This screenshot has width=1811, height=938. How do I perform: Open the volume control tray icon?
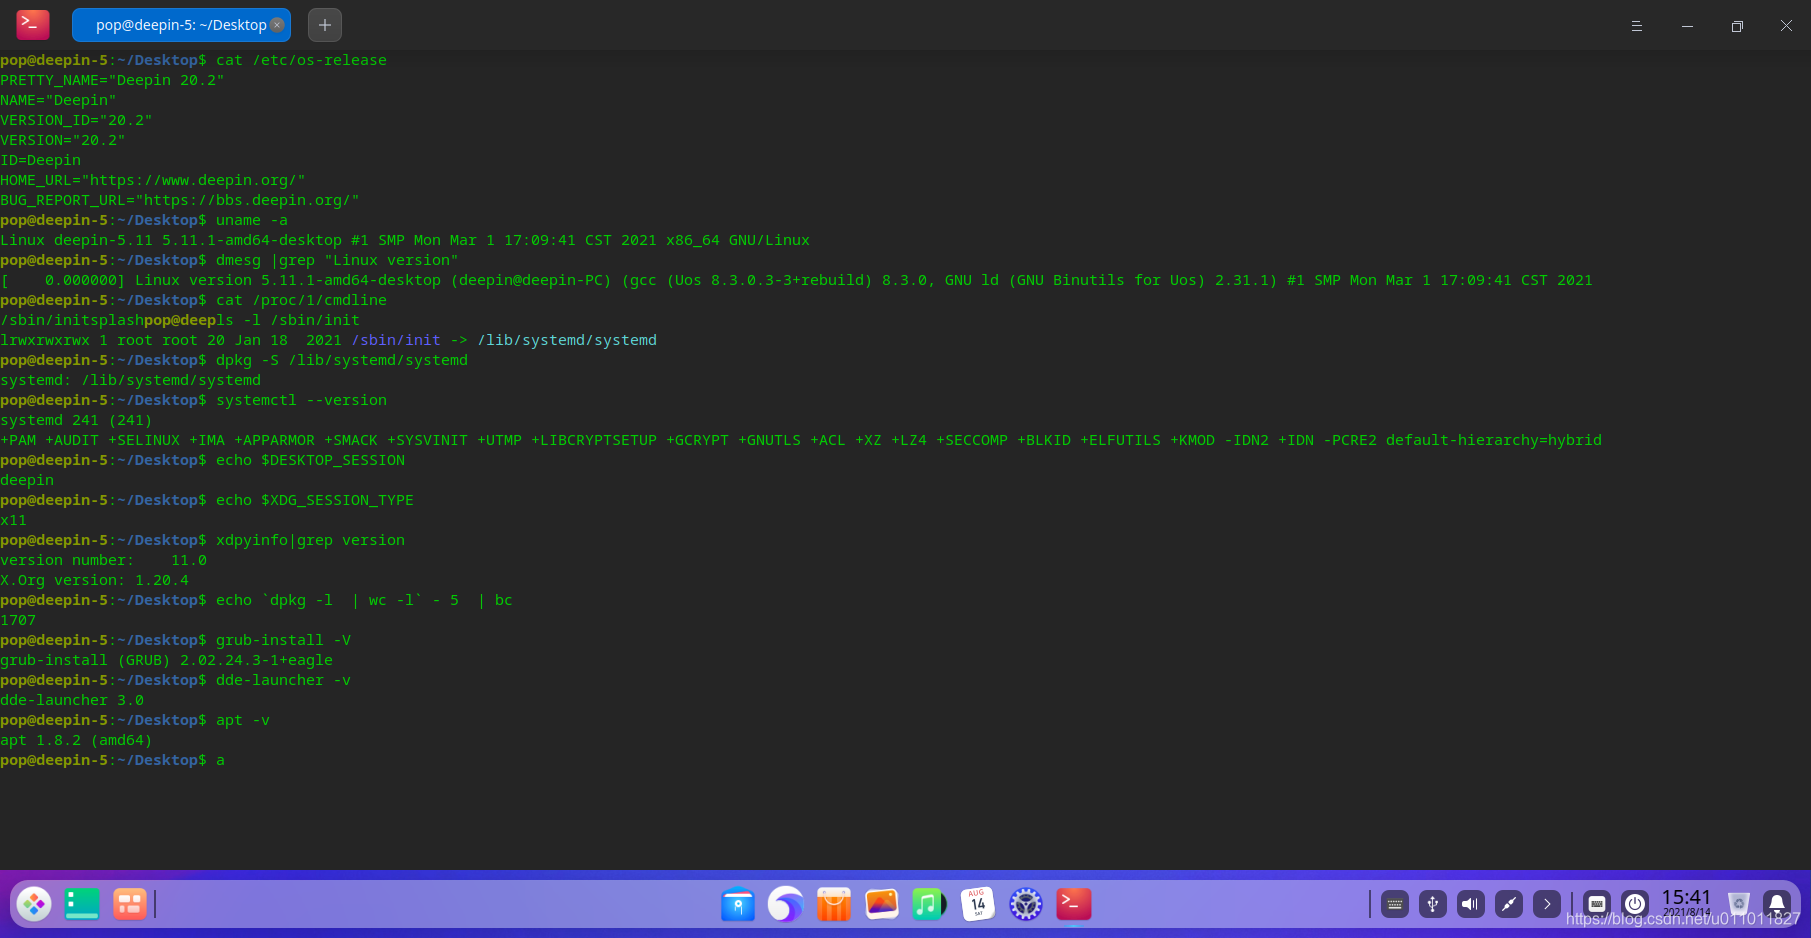click(1471, 904)
